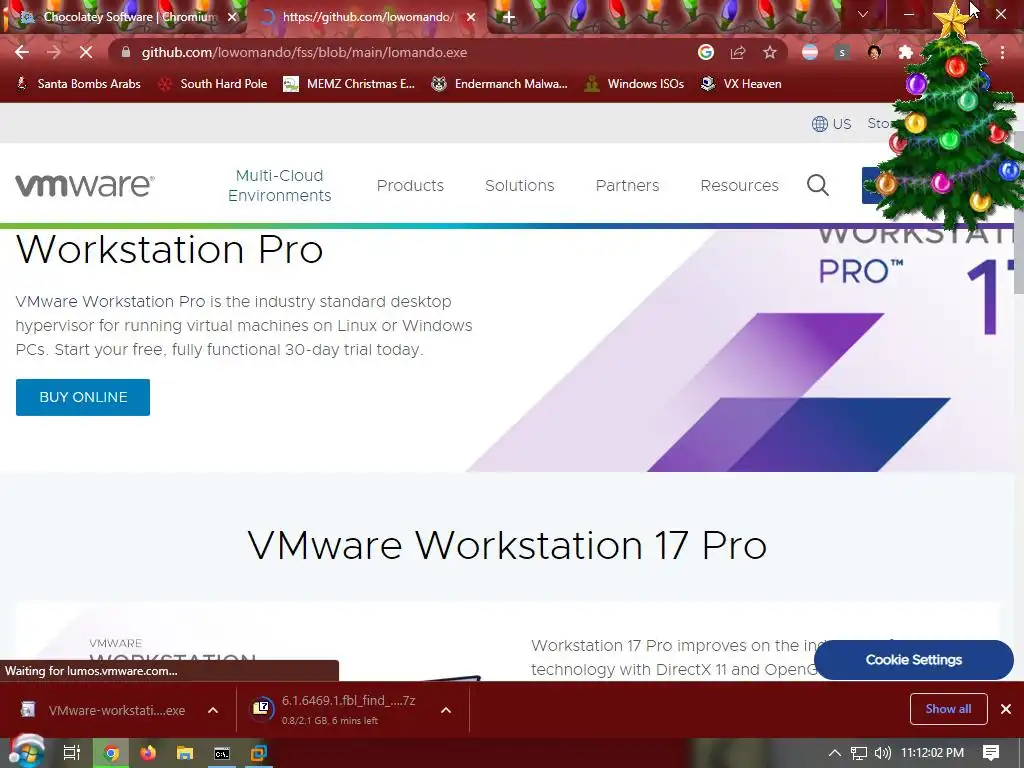
Task: Click the 11:12:02 PM clock
Action: coord(933,753)
